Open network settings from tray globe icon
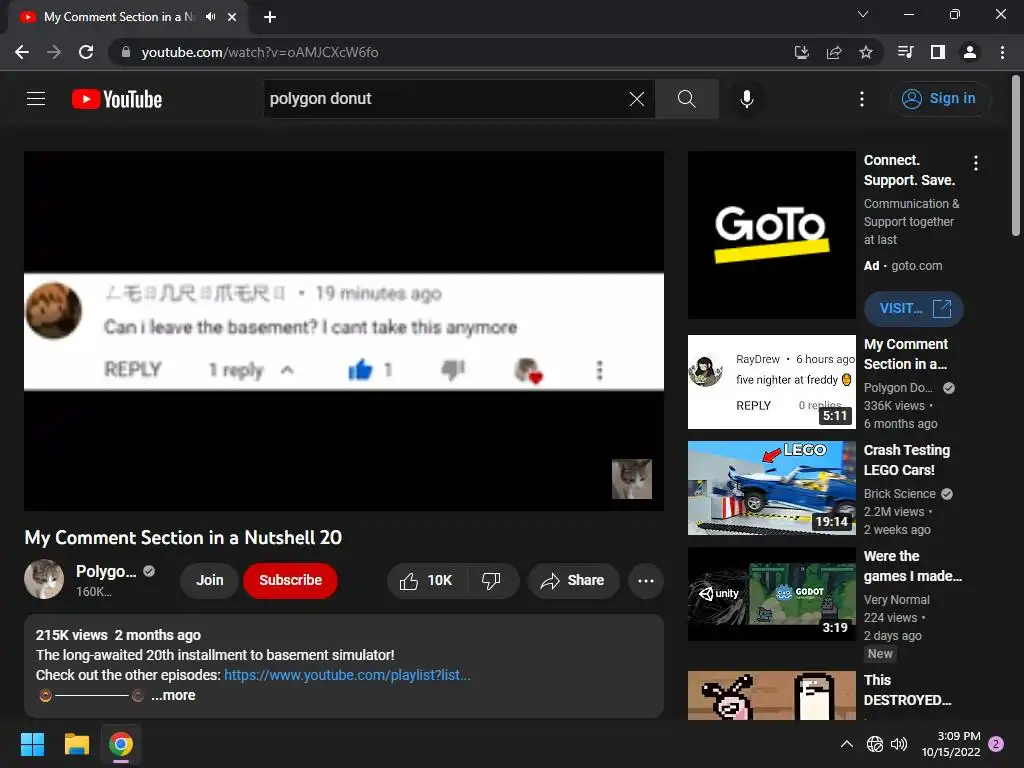This screenshot has height=768, width=1024. tap(875, 744)
